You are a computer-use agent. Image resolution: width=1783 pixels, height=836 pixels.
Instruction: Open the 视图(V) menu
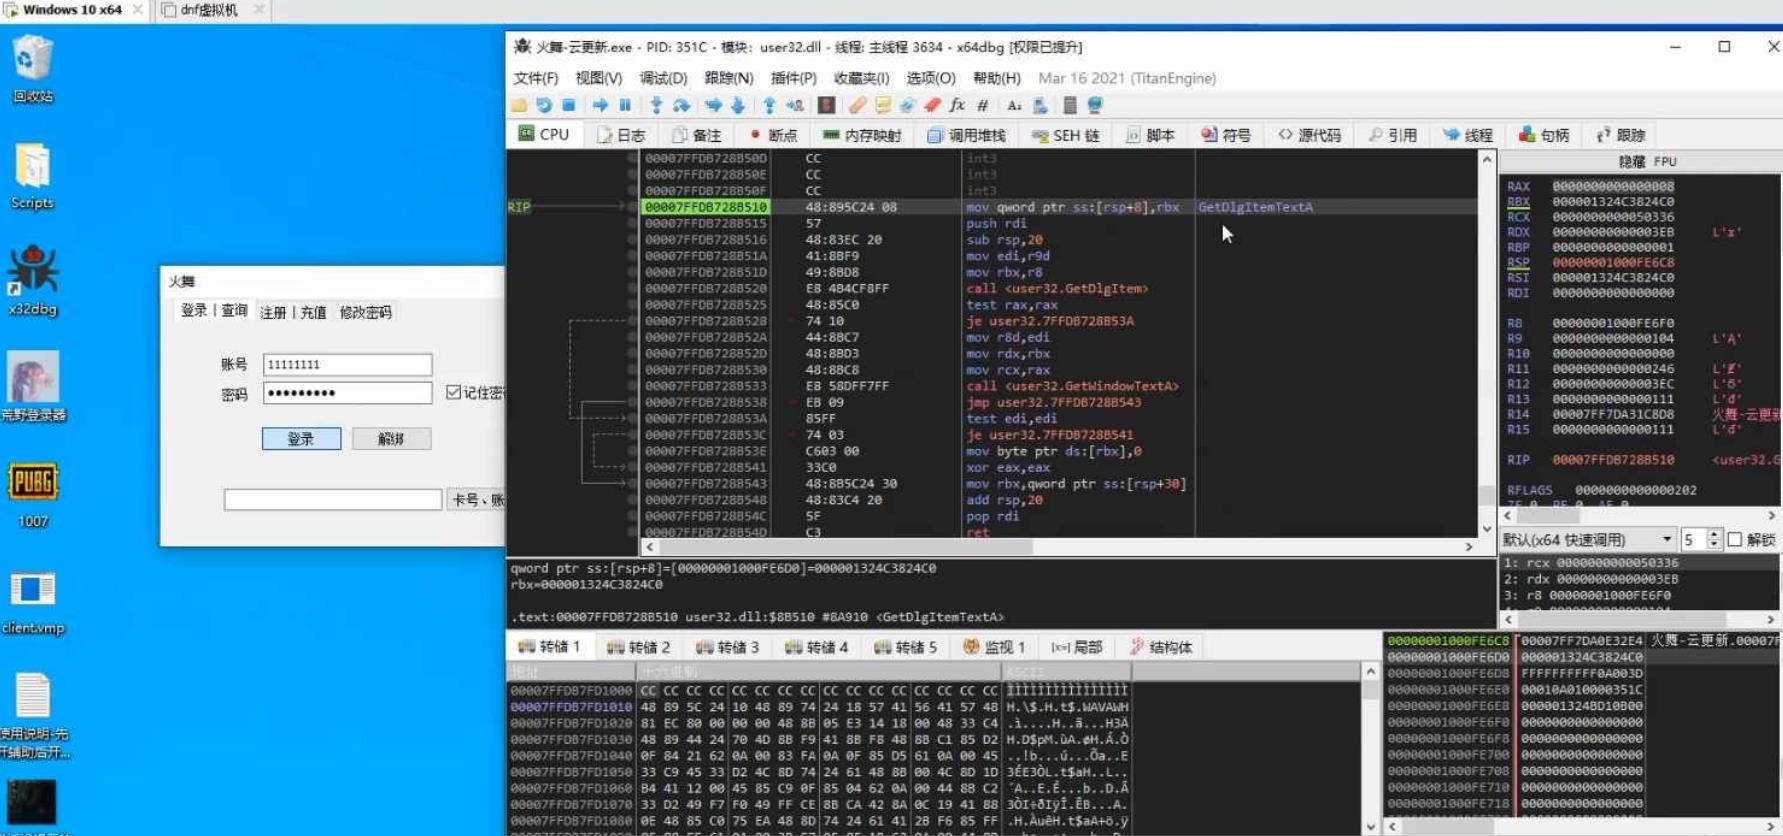[598, 78]
